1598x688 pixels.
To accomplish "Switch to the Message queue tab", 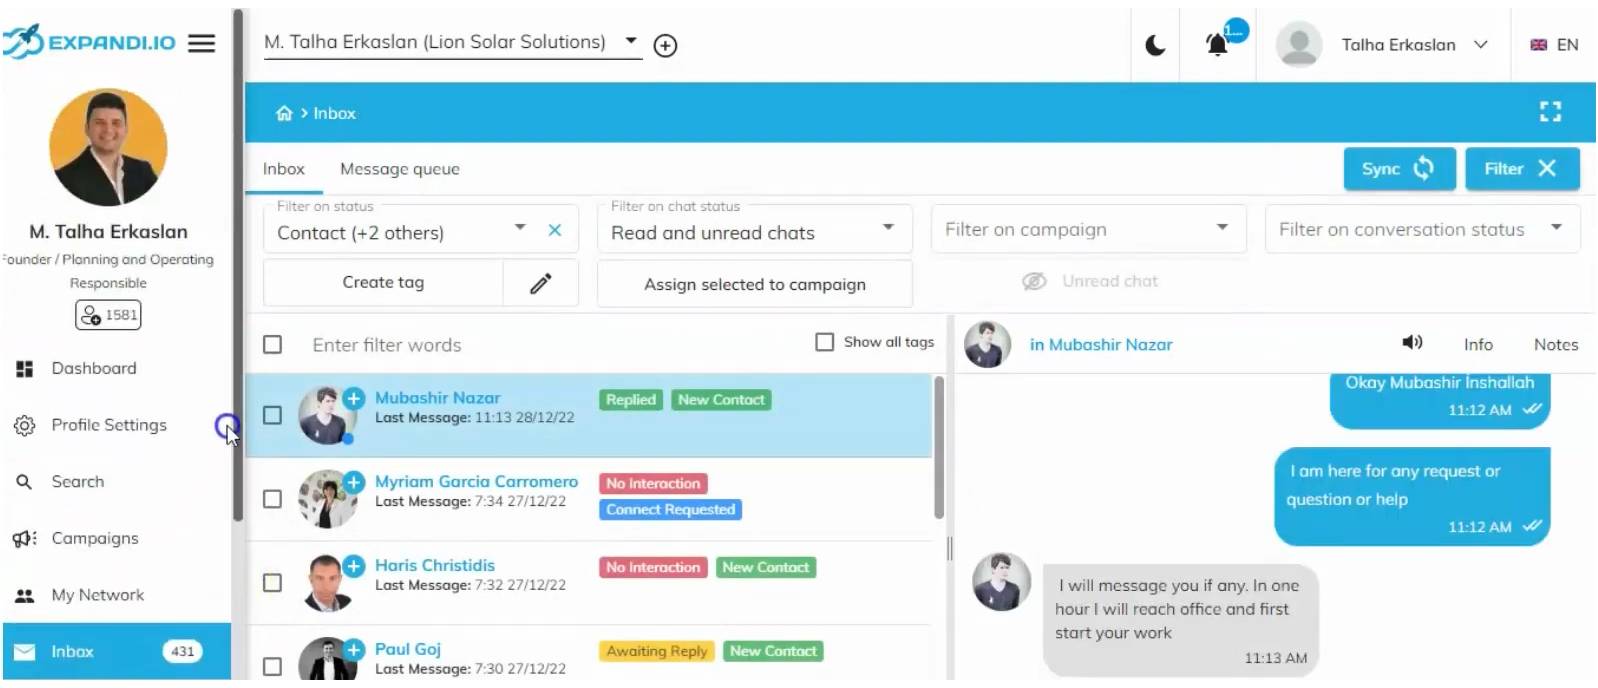I will (399, 168).
